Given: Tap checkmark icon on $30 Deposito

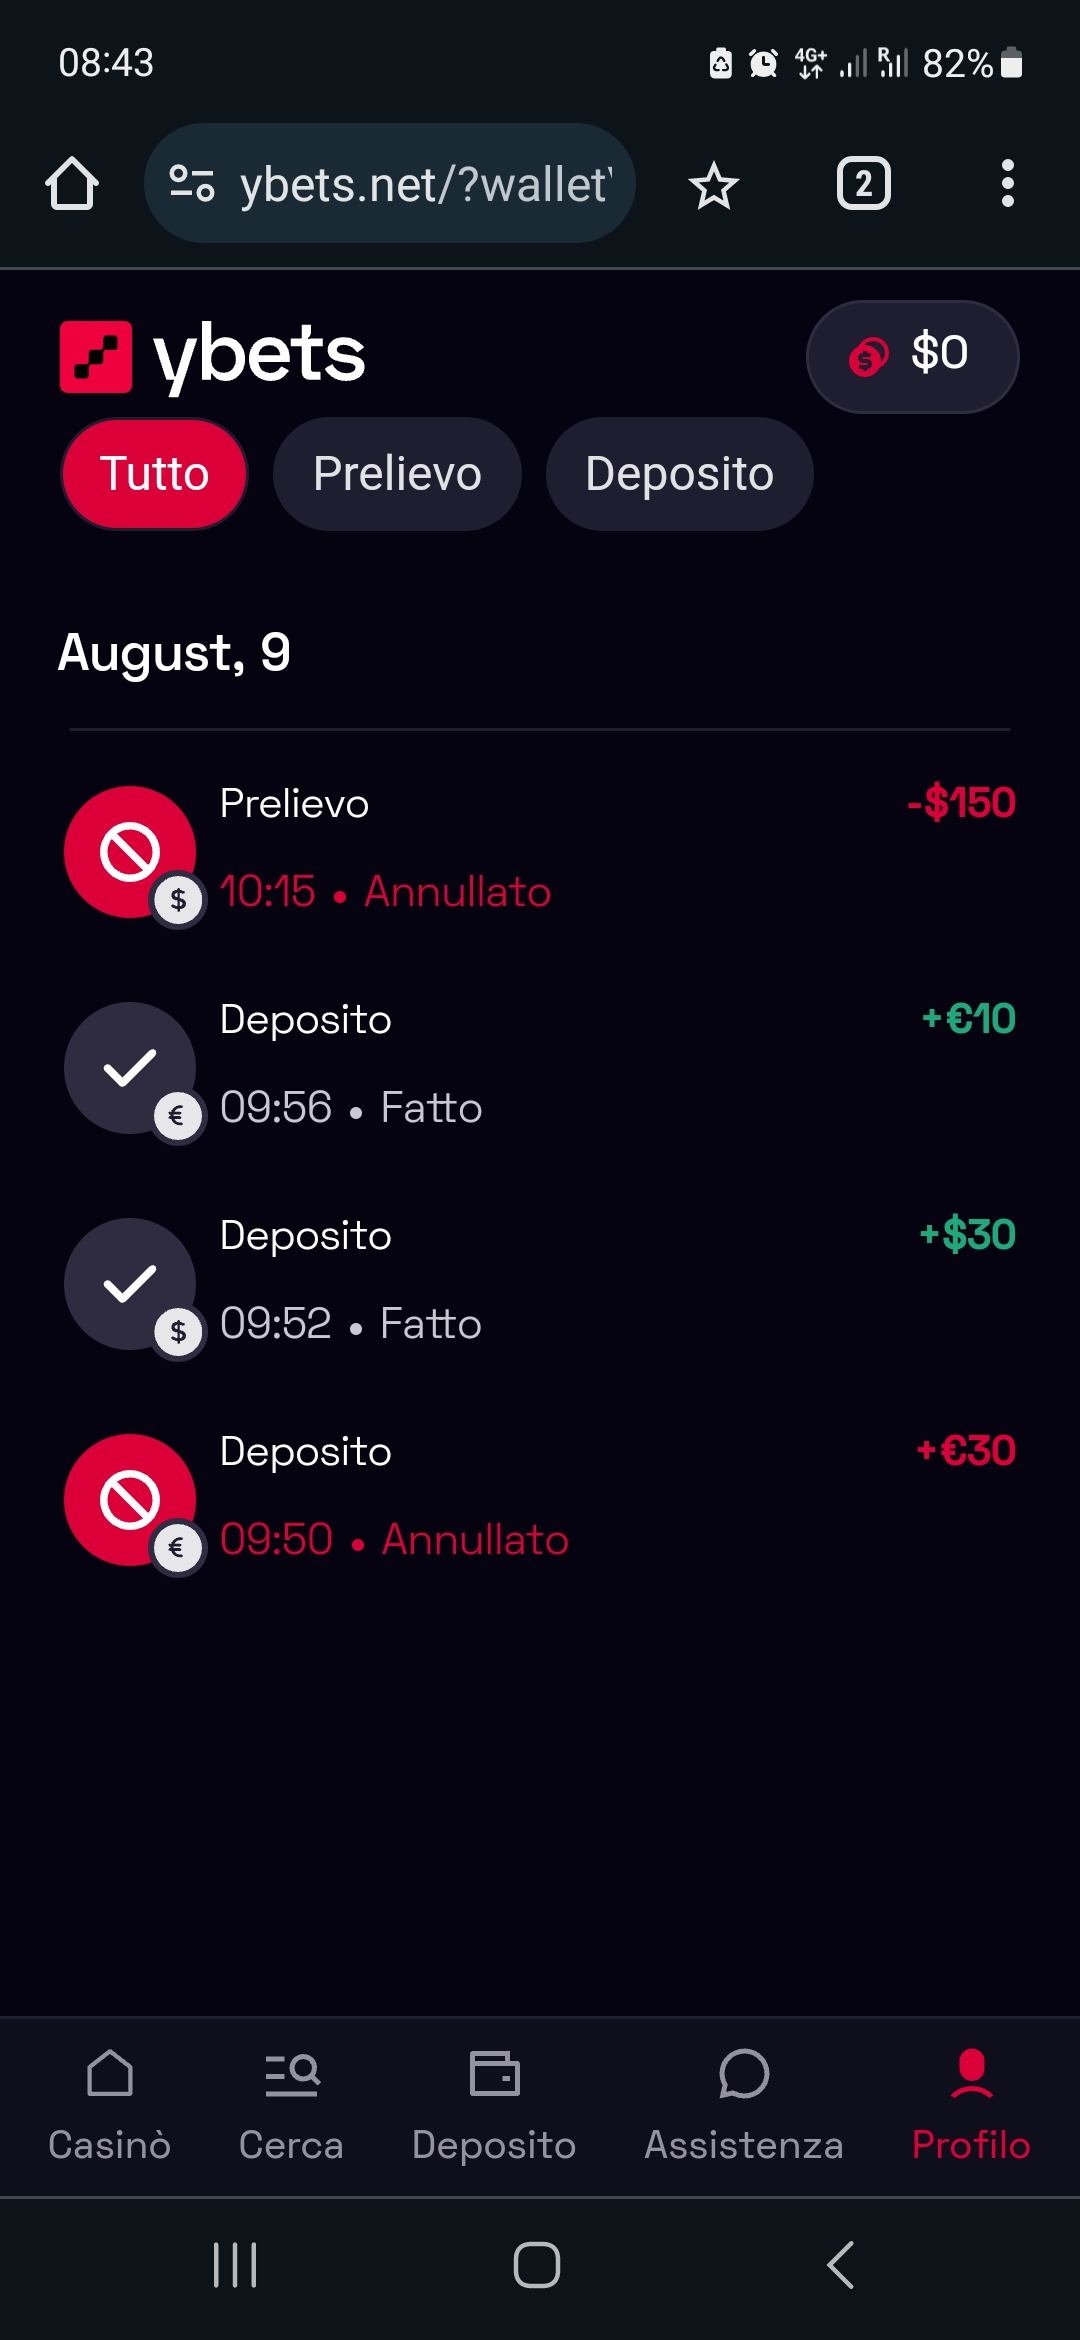Looking at the screenshot, I should tap(130, 1284).
